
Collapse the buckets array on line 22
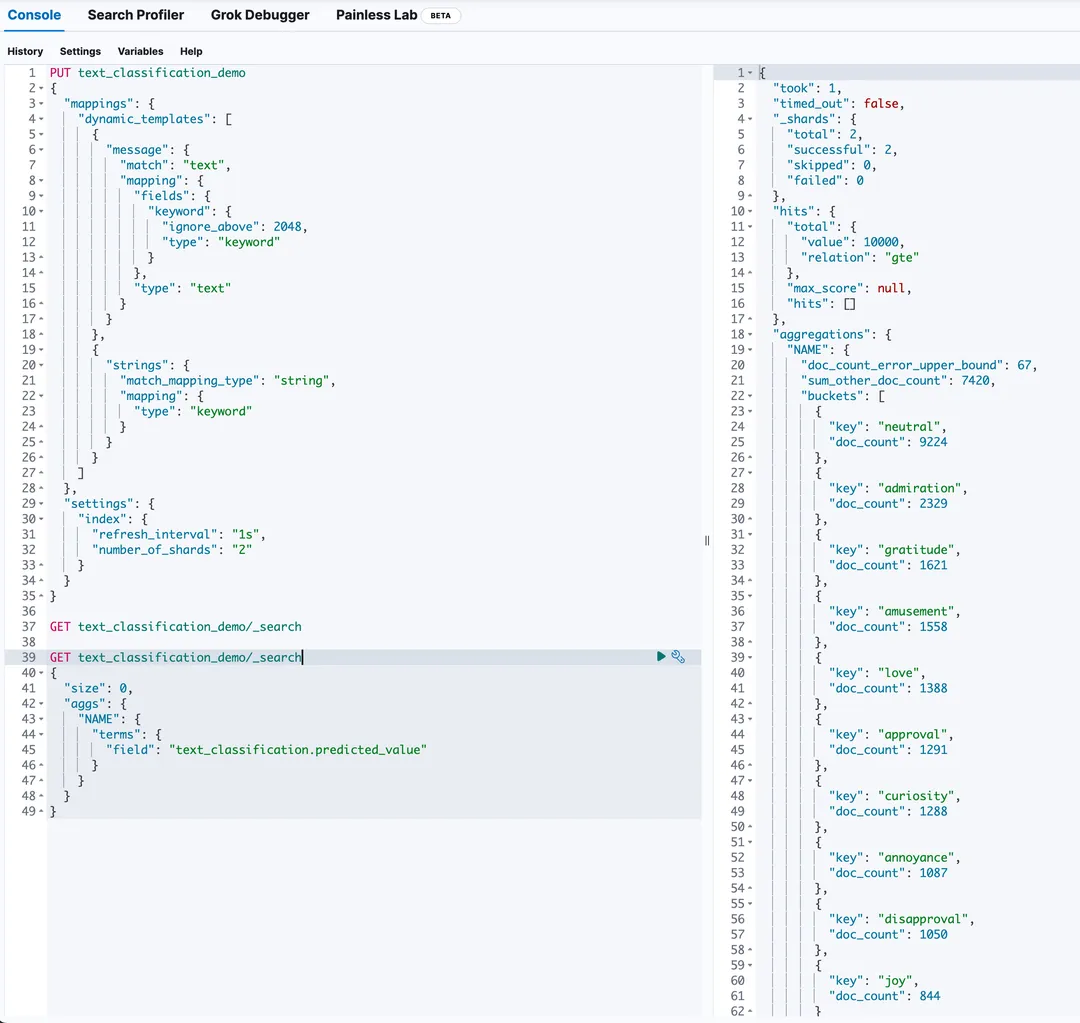(x=750, y=396)
